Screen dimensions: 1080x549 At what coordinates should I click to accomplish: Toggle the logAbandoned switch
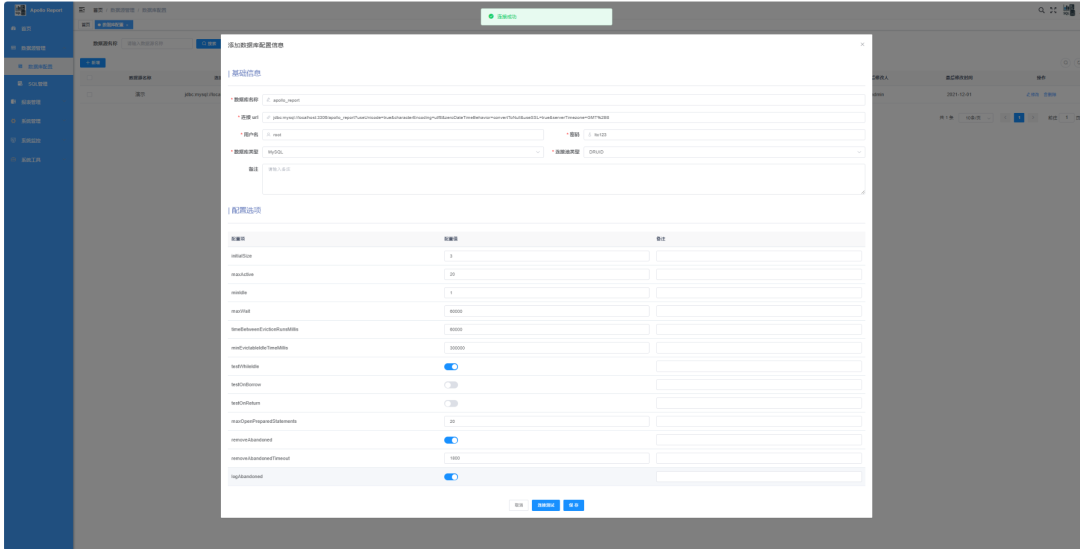tap(450, 477)
